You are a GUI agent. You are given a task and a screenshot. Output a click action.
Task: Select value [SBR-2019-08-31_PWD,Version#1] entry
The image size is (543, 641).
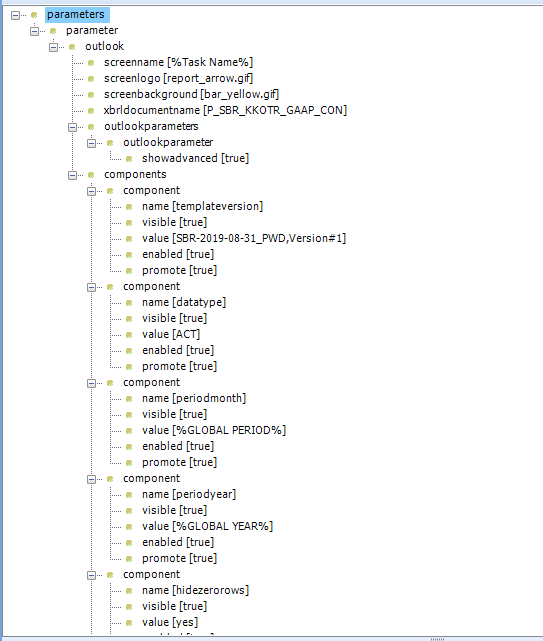tap(244, 238)
